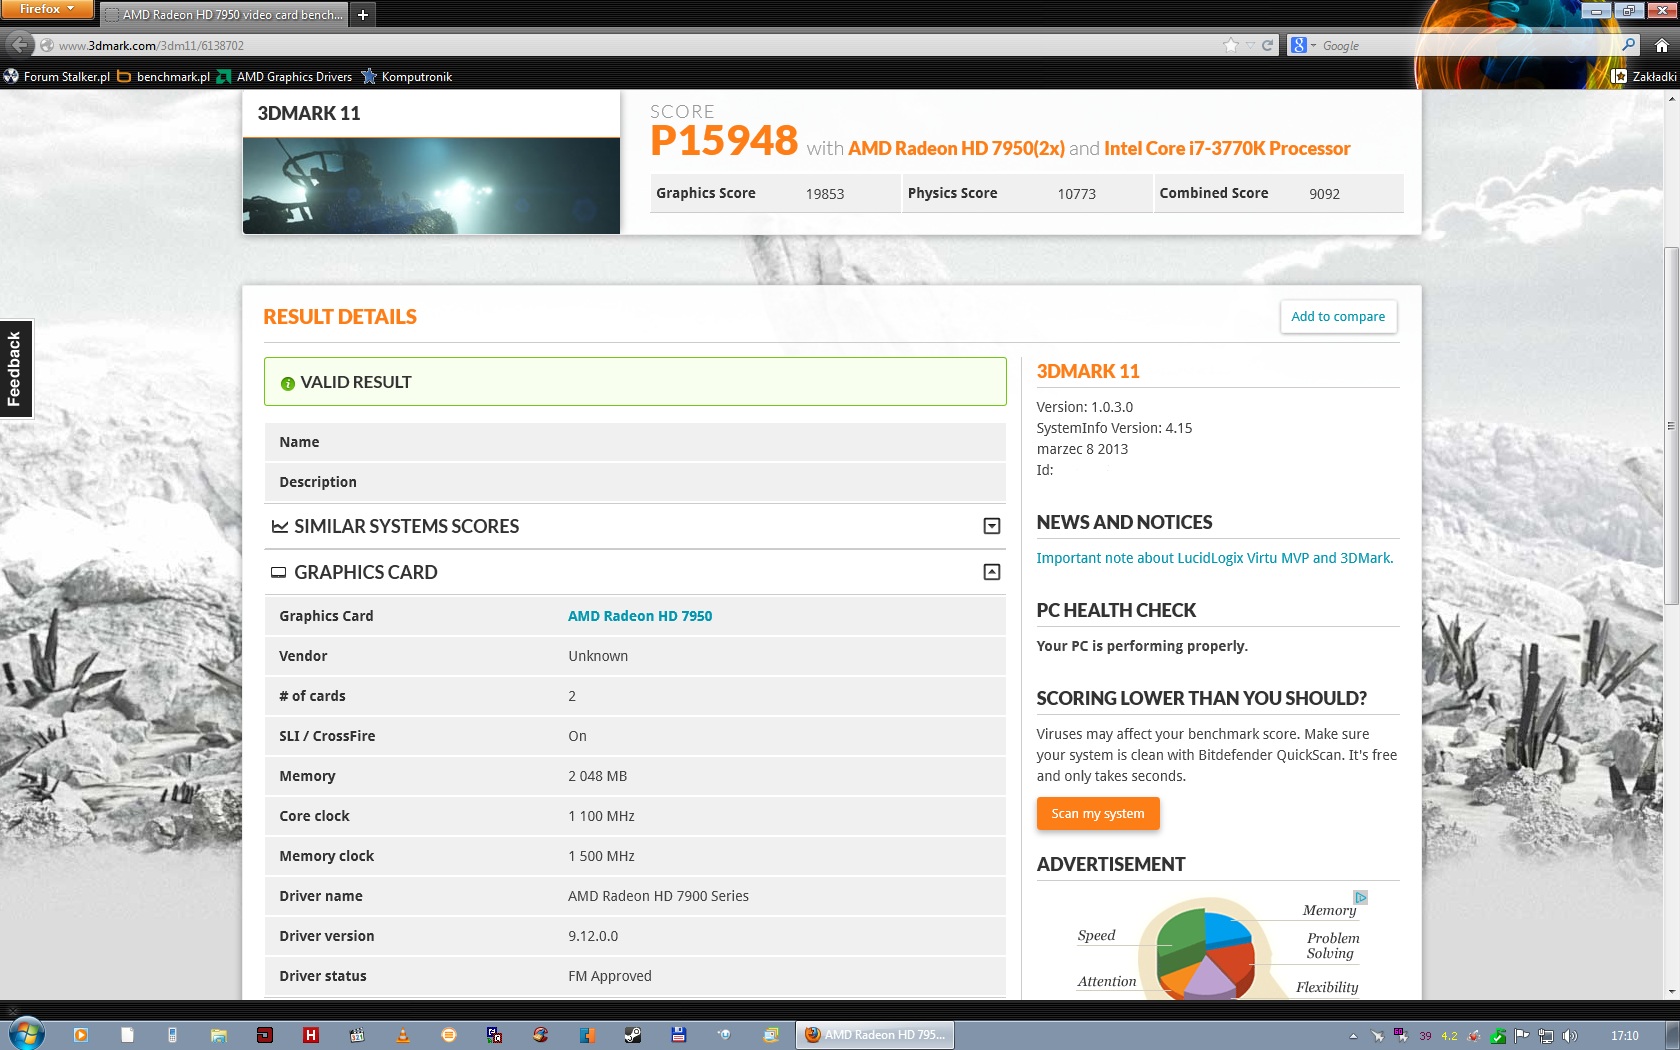Image resolution: width=1680 pixels, height=1050 pixels.
Task: Open Media Player Classic in taskbar
Action: [x=357, y=1035]
